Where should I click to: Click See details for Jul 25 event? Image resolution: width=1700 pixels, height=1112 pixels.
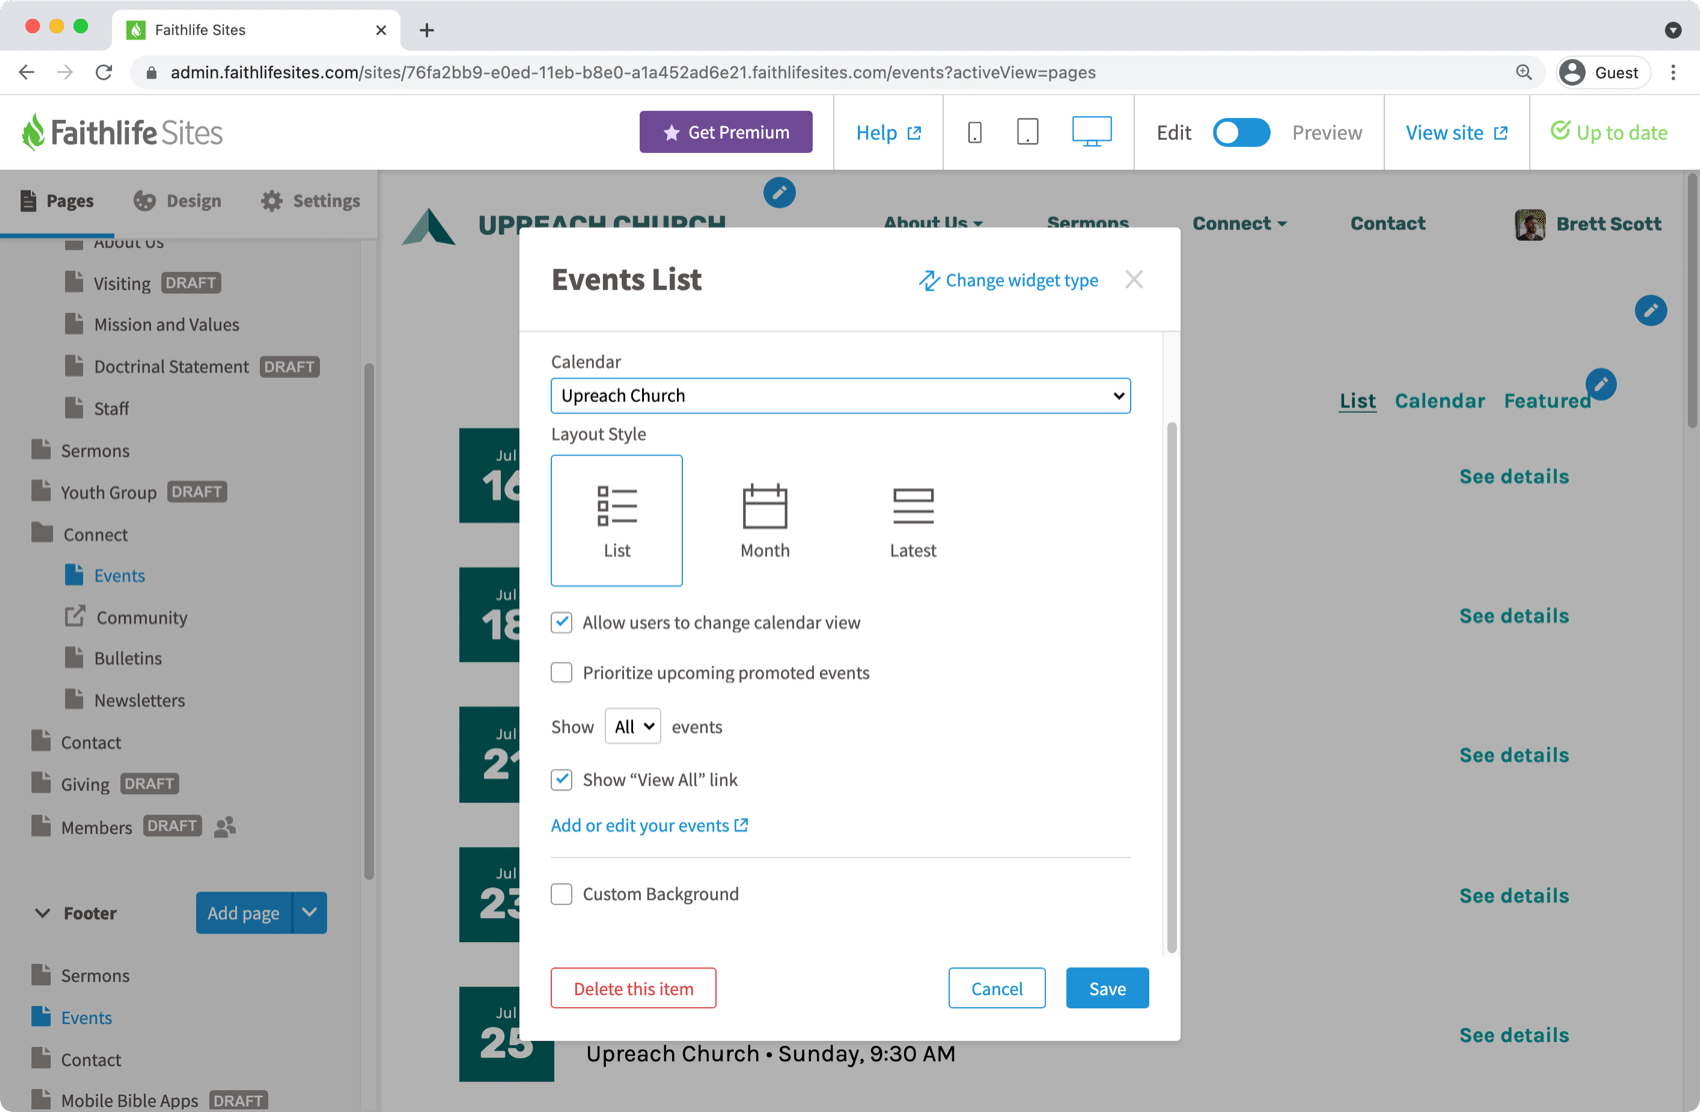pos(1514,1035)
